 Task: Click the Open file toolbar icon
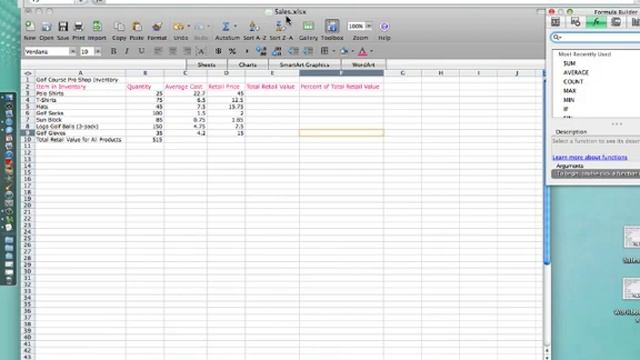click(x=46, y=27)
